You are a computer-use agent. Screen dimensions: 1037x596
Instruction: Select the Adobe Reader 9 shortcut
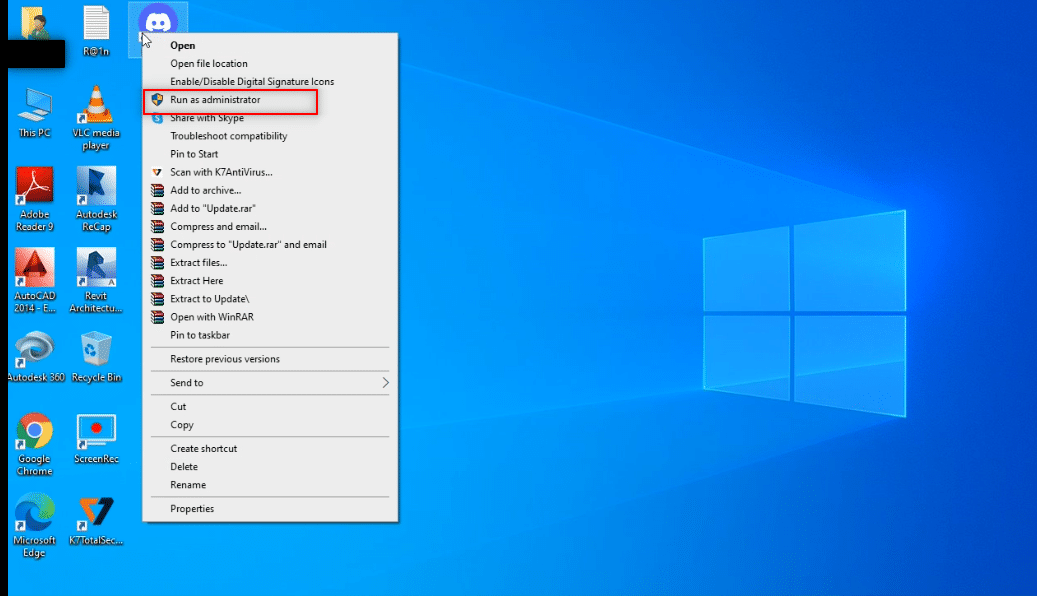34,198
